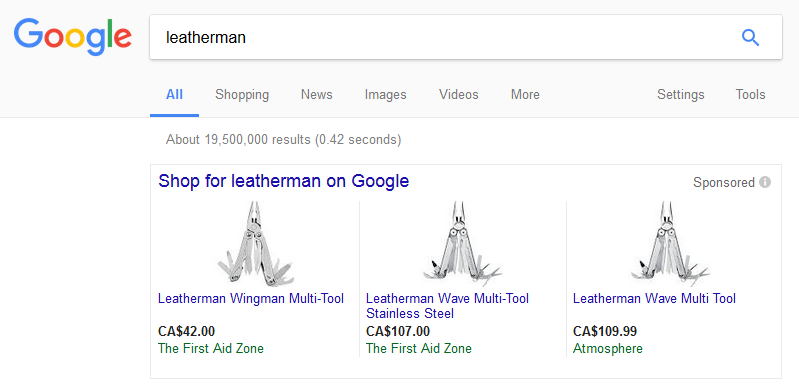Open Leatherman Wave Multi Tool link
The width and height of the screenshot is (799, 391).
pos(654,299)
